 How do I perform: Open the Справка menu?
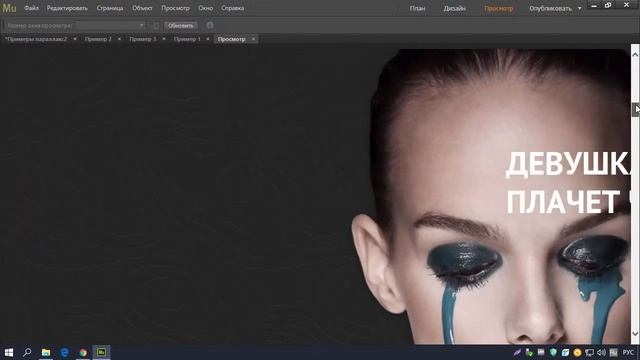pyautogui.click(x=233, y=8)
